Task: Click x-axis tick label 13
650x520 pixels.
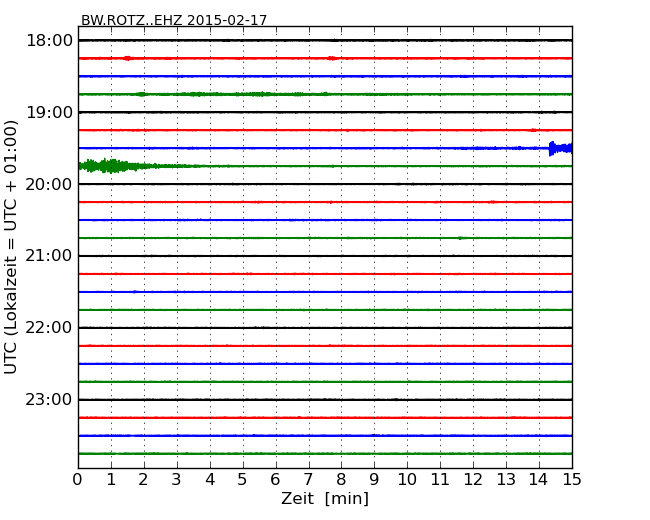Action: point(506,480)
